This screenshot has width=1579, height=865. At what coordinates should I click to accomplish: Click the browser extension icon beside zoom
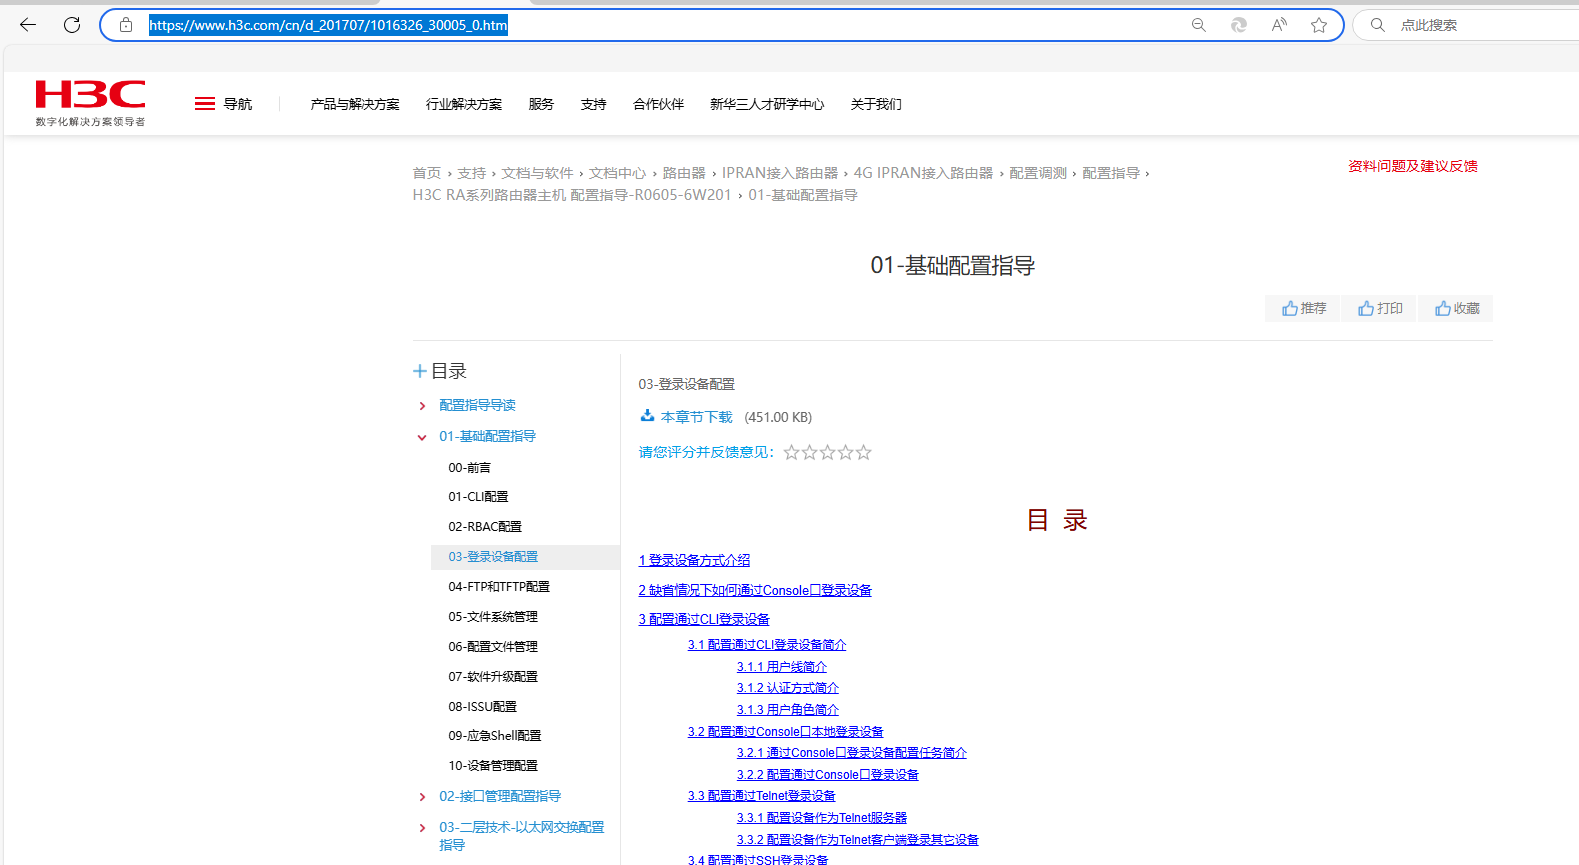[1239, 25]
